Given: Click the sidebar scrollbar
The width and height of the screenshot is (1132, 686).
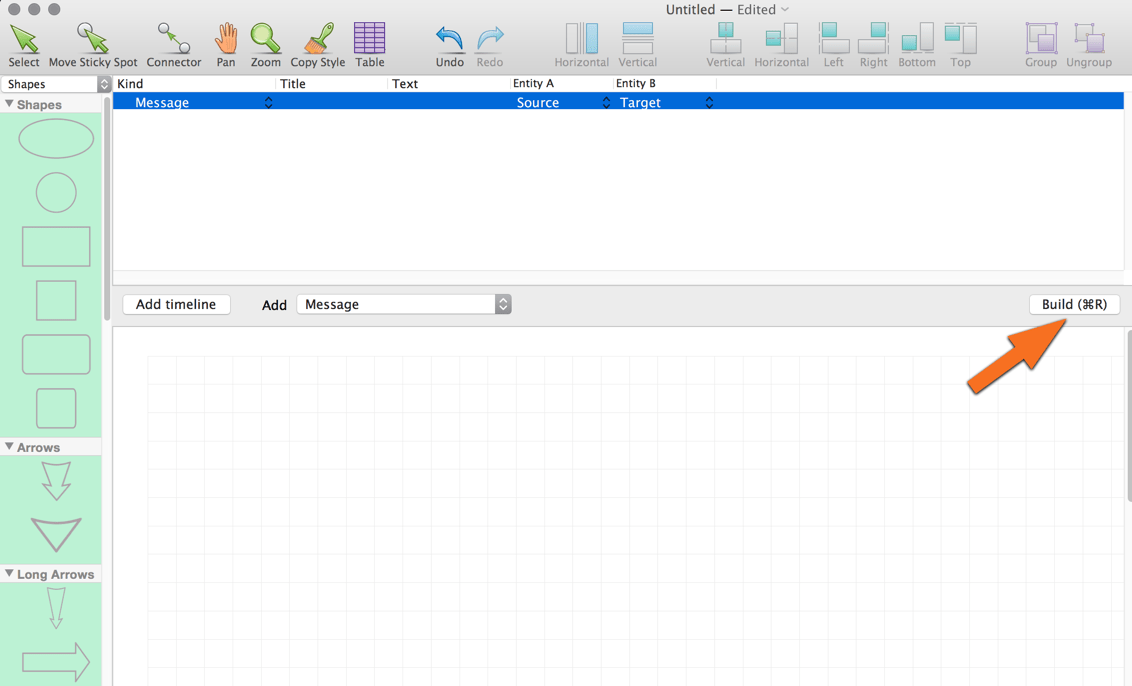Looking at the screenshot, I should pyautogui.click(x=106, y=200).
